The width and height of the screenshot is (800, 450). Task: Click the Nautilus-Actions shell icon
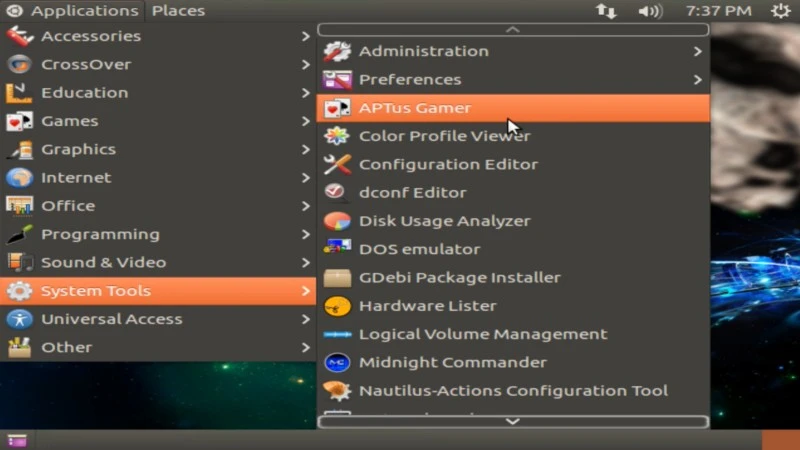point(337,391)
